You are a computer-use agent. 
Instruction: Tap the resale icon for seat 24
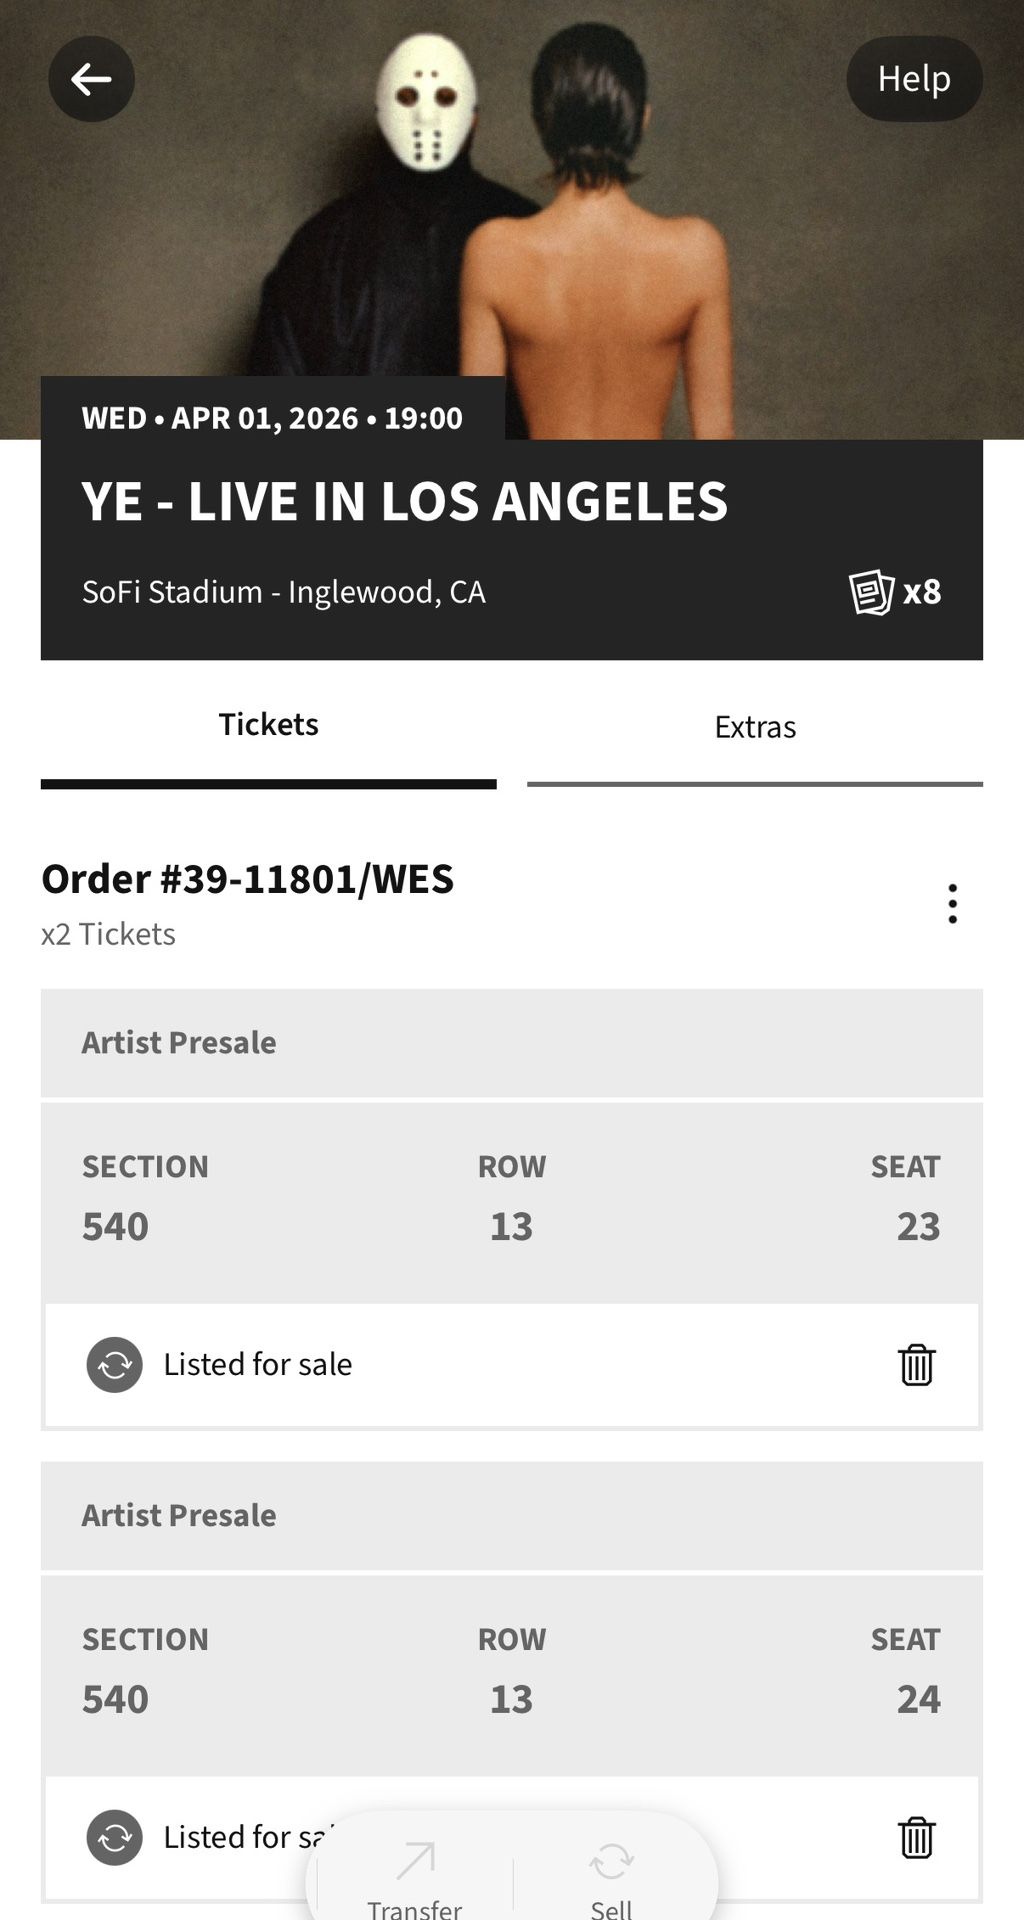tap(115, 1838)
